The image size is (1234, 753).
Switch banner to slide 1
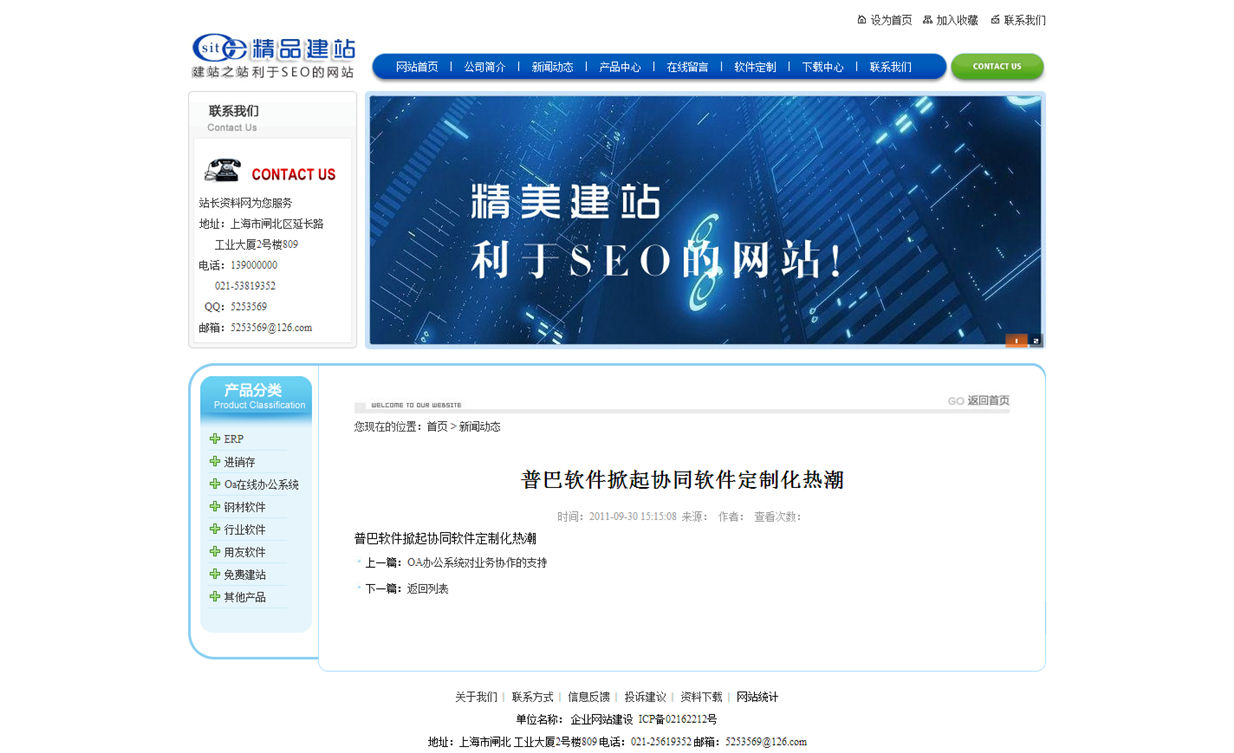pos(1017,341)
